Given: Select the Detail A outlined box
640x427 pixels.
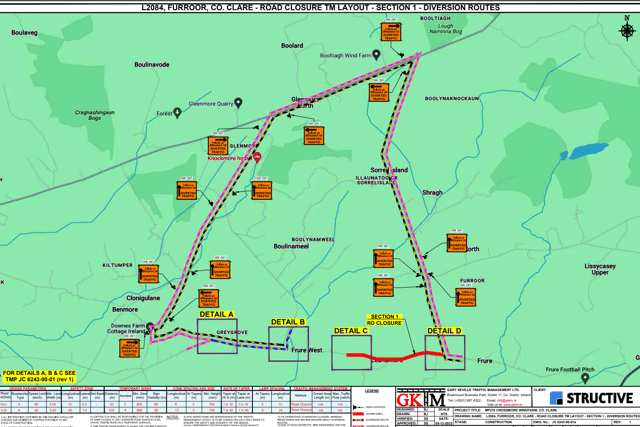Looking at the screenshot, I should [x=217, y=336].
